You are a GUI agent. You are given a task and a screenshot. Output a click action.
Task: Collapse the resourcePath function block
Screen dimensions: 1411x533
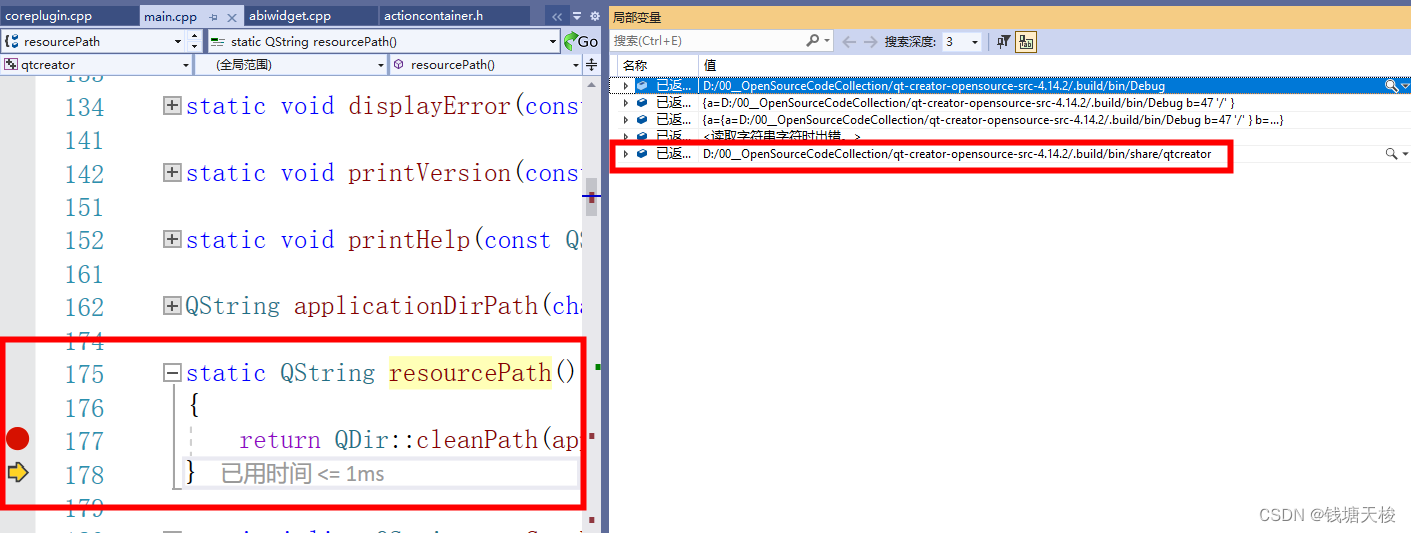(x=172, y=373)
